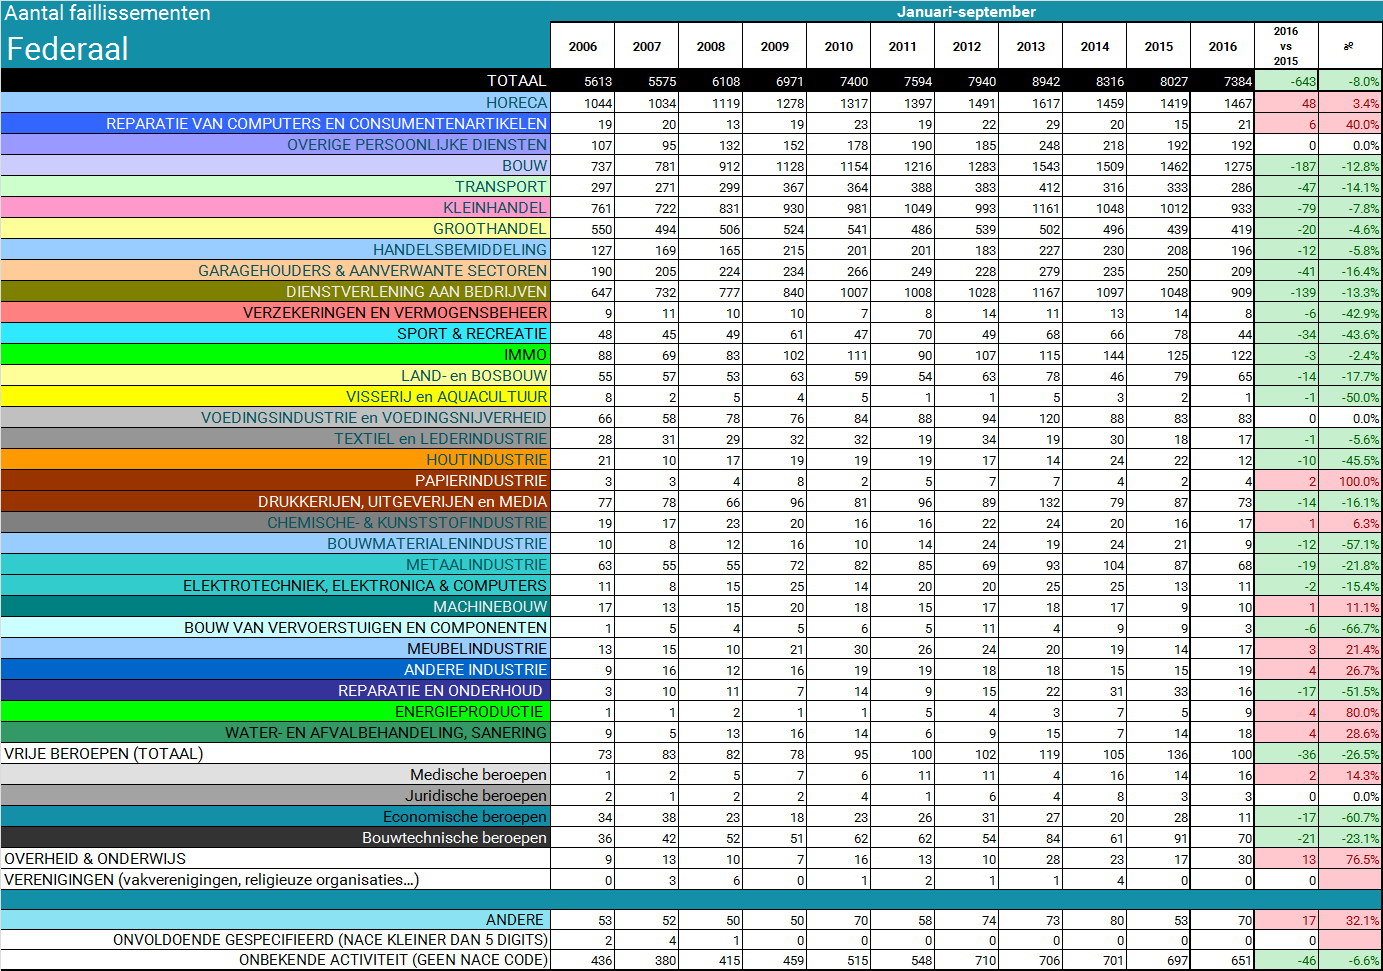
Task: Click the HANDELSBEMIDDELING row label
Action: click(x=460, y=249)
